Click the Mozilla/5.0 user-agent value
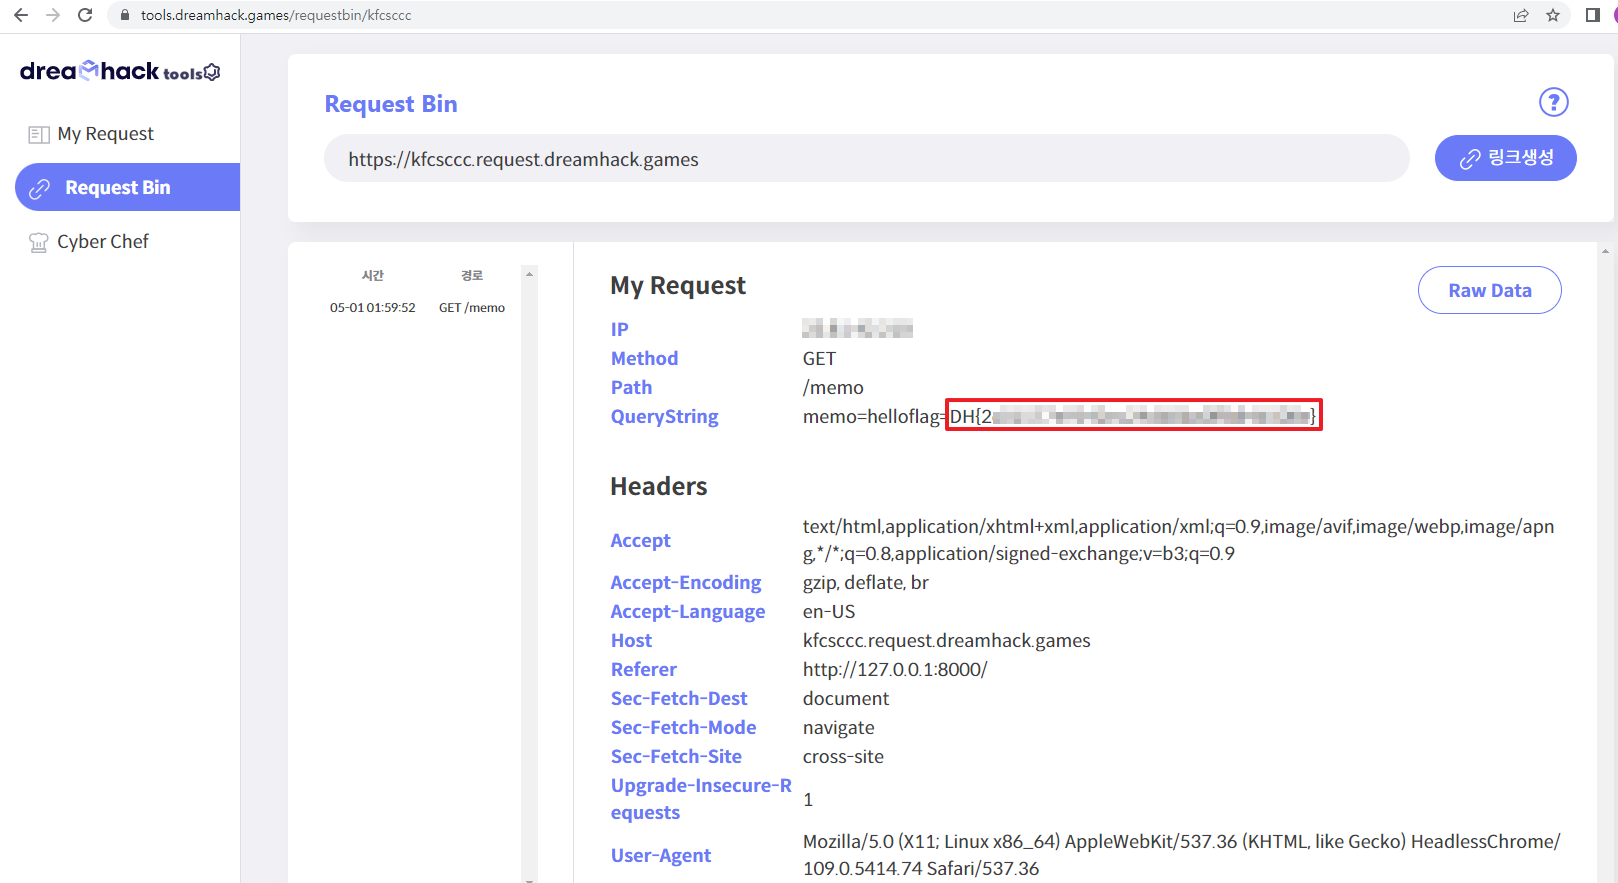 click(x=1181, y=855)
